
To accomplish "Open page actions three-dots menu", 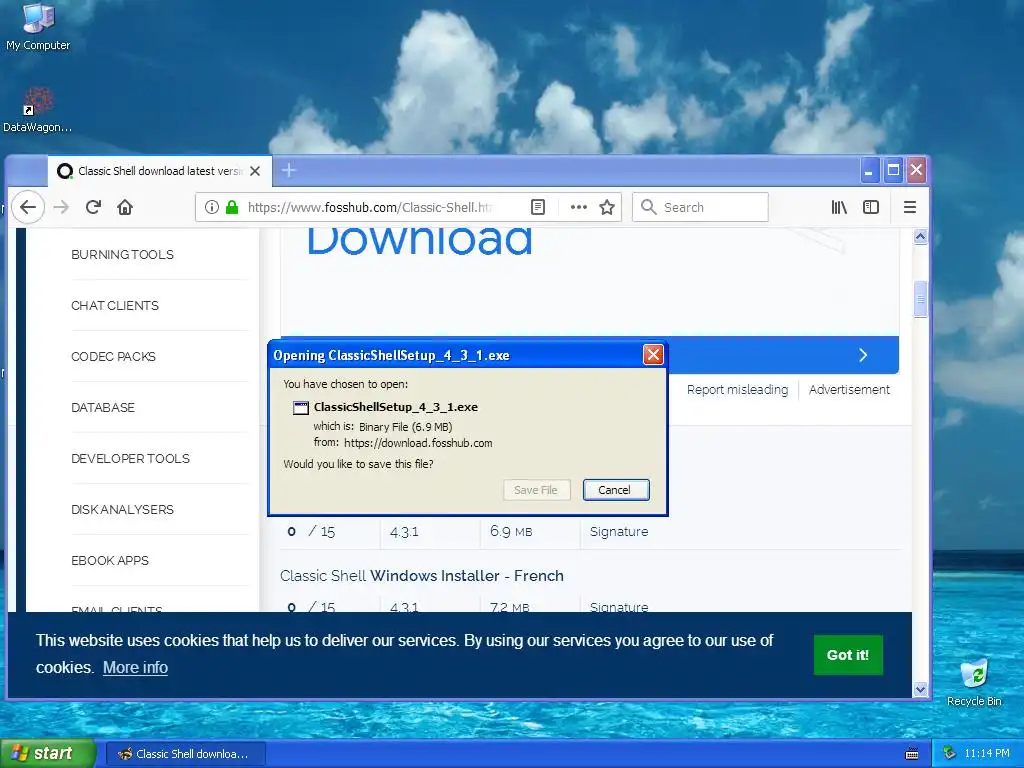I will pos(579,207).
